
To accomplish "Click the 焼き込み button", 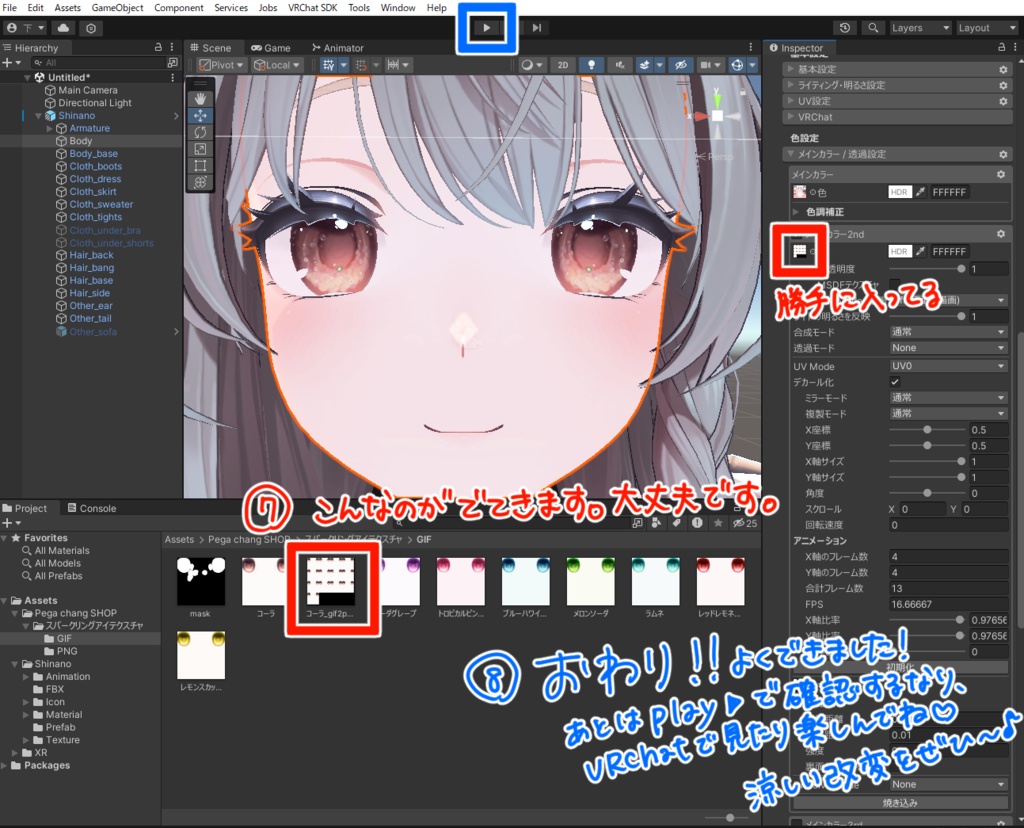I will coord(899,803).
